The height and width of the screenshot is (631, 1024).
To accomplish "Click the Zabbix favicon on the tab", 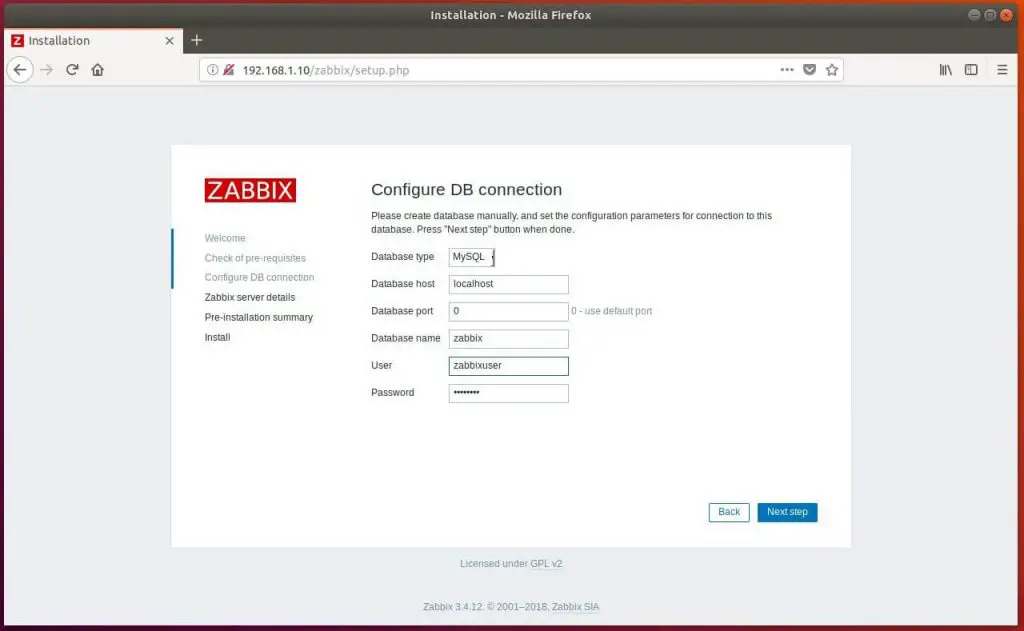I will (18, 40).
